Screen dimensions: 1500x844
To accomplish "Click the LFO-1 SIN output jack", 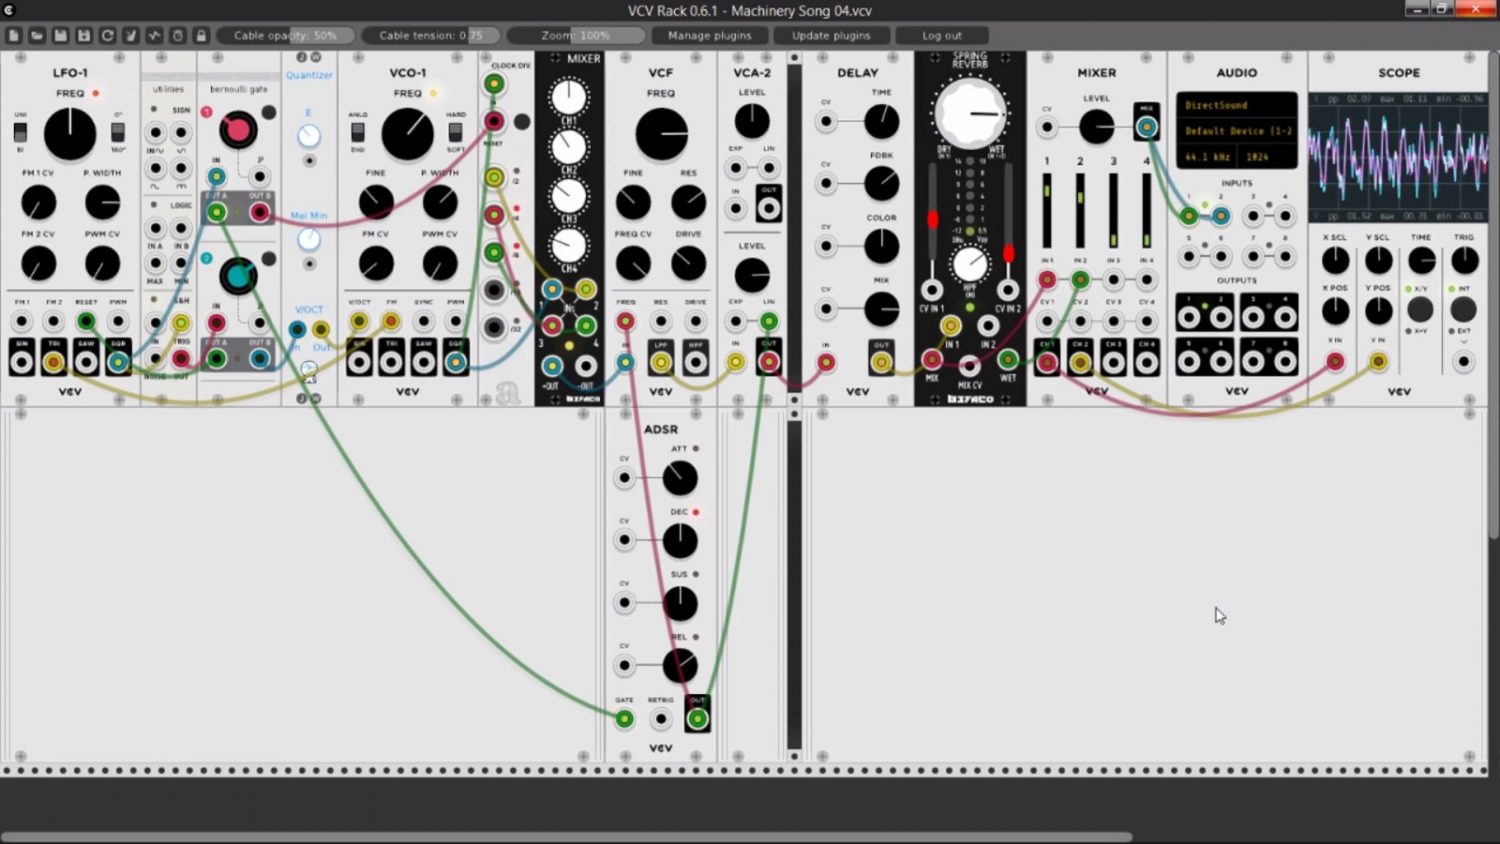I will [21, 361].
